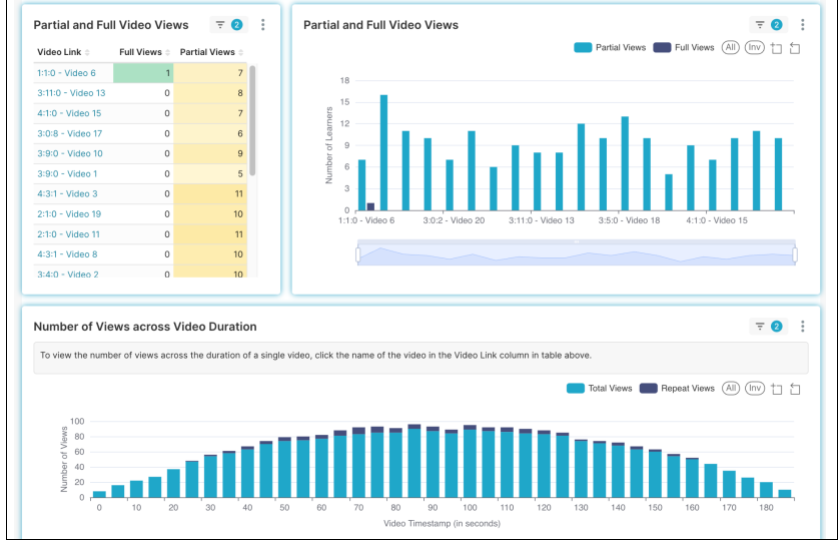
Task: Open the 4:3:1 - Video 3 link
Action: (67, 194)
